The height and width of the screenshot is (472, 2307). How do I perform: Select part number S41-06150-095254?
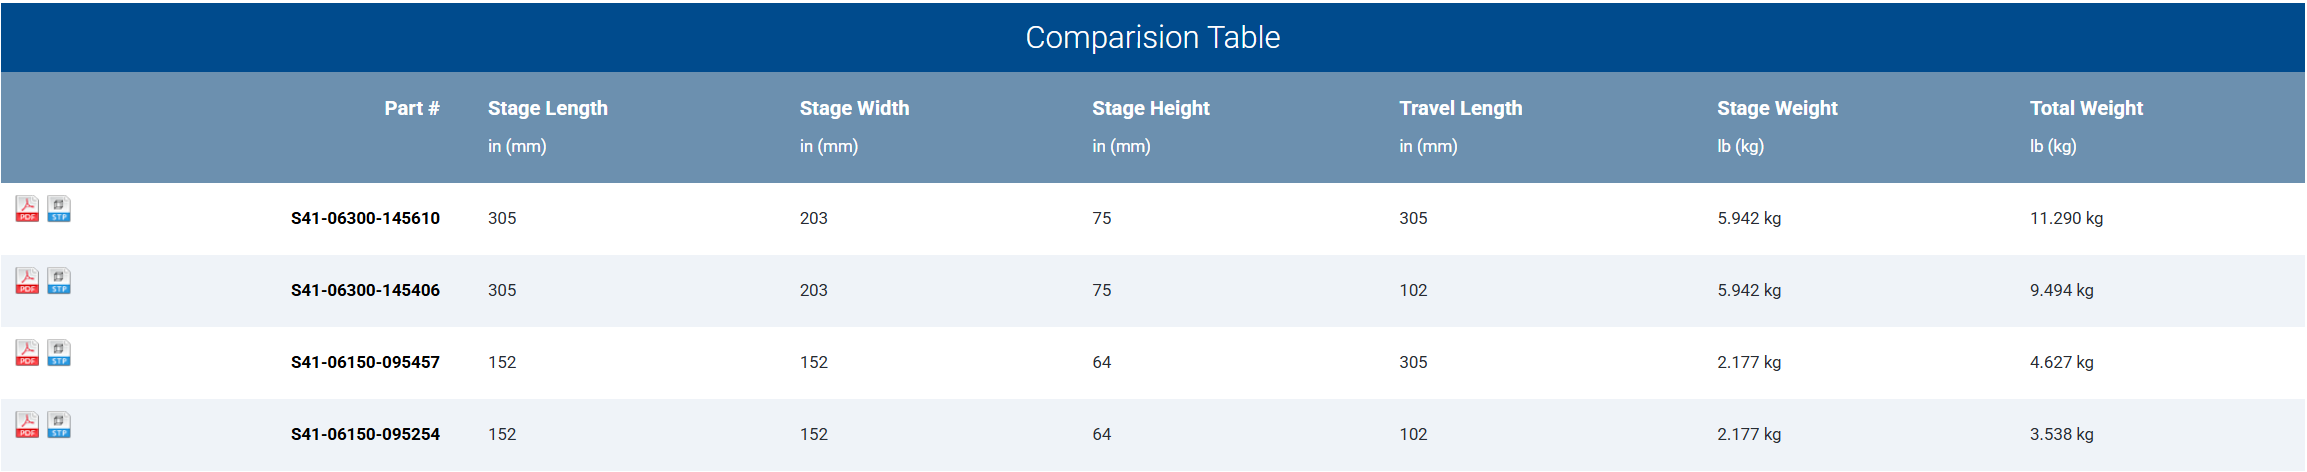(365, 434)
